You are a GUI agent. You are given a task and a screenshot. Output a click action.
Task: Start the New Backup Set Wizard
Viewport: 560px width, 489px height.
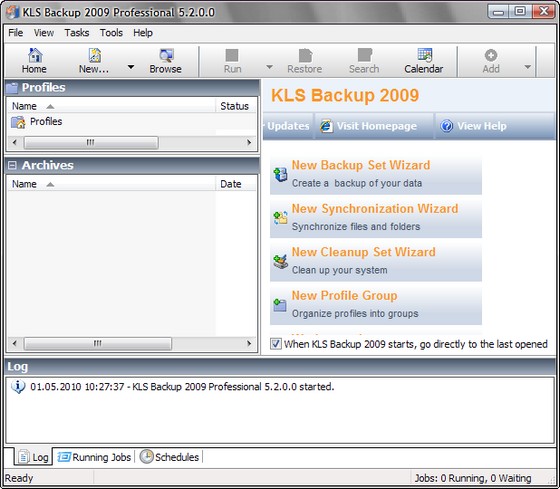tap(376, 175)
